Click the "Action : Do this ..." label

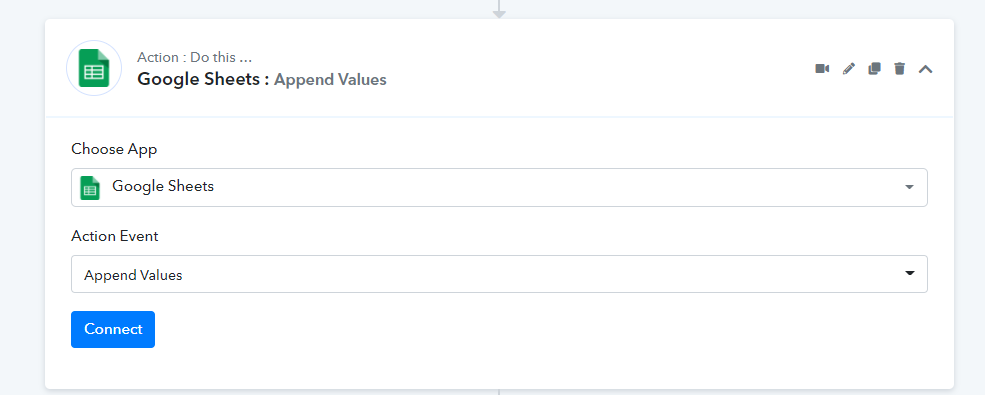point(195,57)
